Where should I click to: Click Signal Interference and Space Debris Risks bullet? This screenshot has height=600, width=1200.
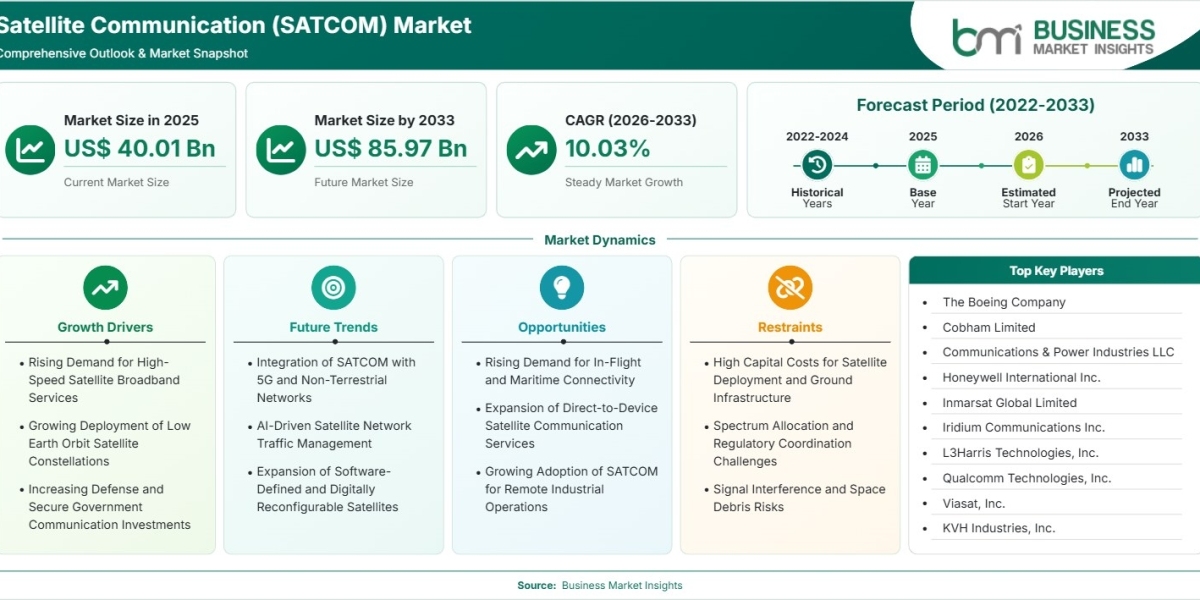coord(799,498)
